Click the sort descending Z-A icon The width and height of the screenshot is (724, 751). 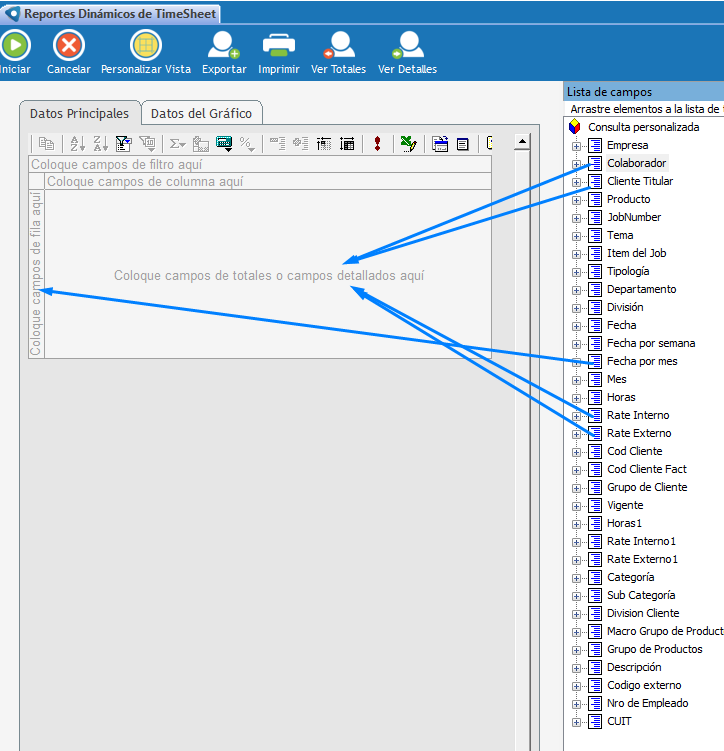point(100,143)
